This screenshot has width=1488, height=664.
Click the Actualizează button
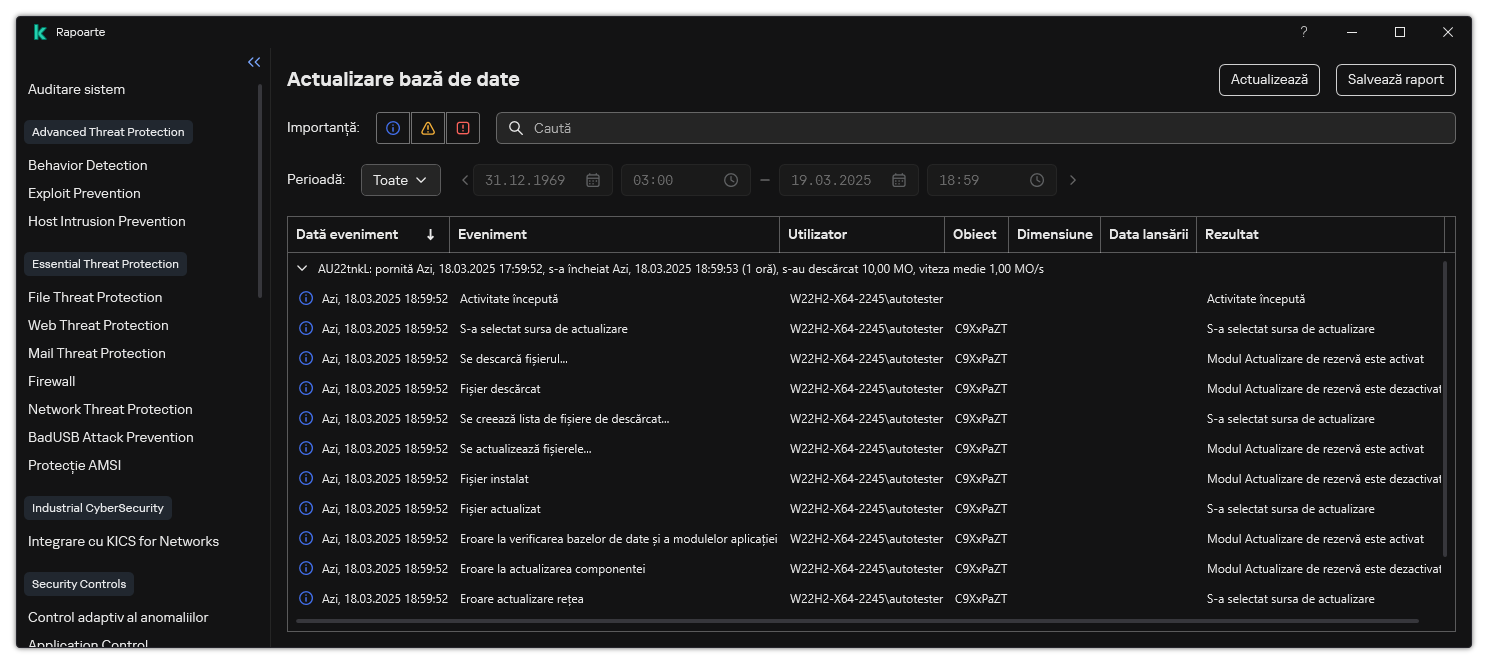pyautogui.click(x=1268, y=80)
